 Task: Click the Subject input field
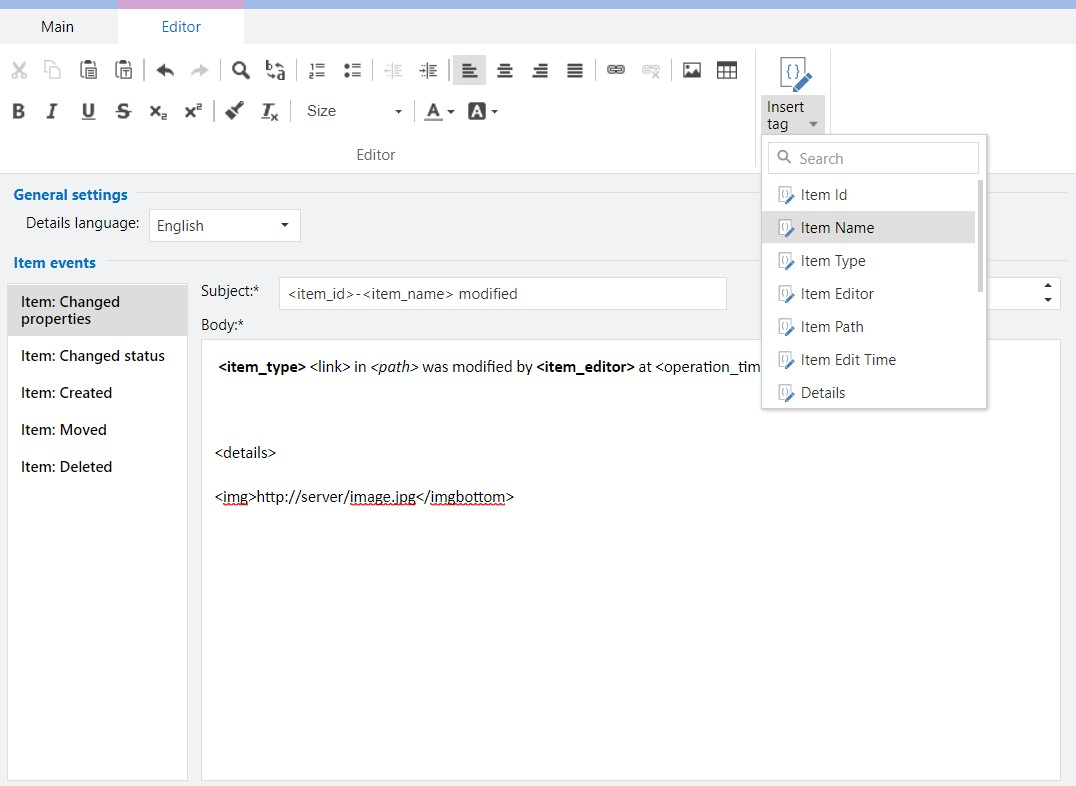(x=502, y=294)
